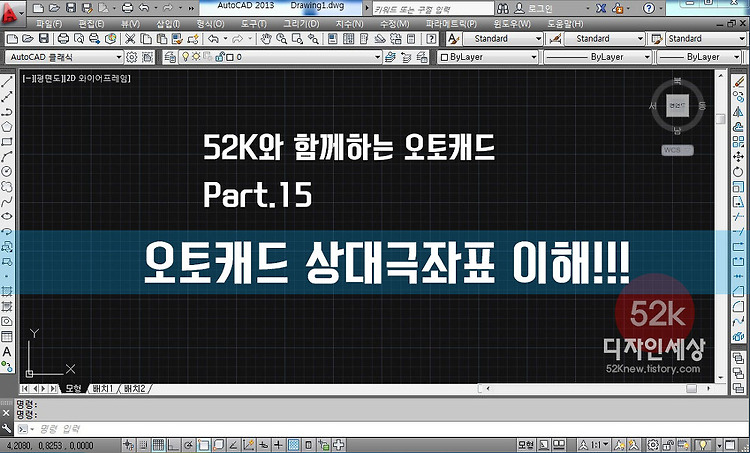Viewport: 750px width, 453px height.
Task: Toggle Snap Mode in the status bar
Action: pos(143,445)
